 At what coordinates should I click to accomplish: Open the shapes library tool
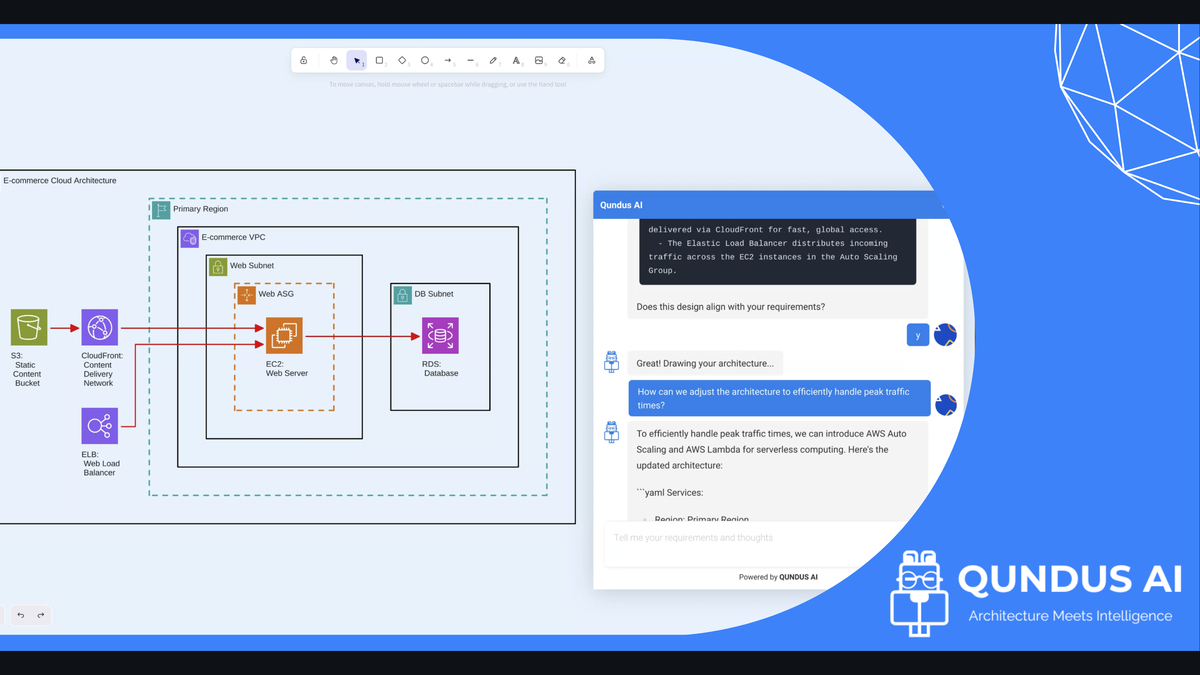point(591,61)
